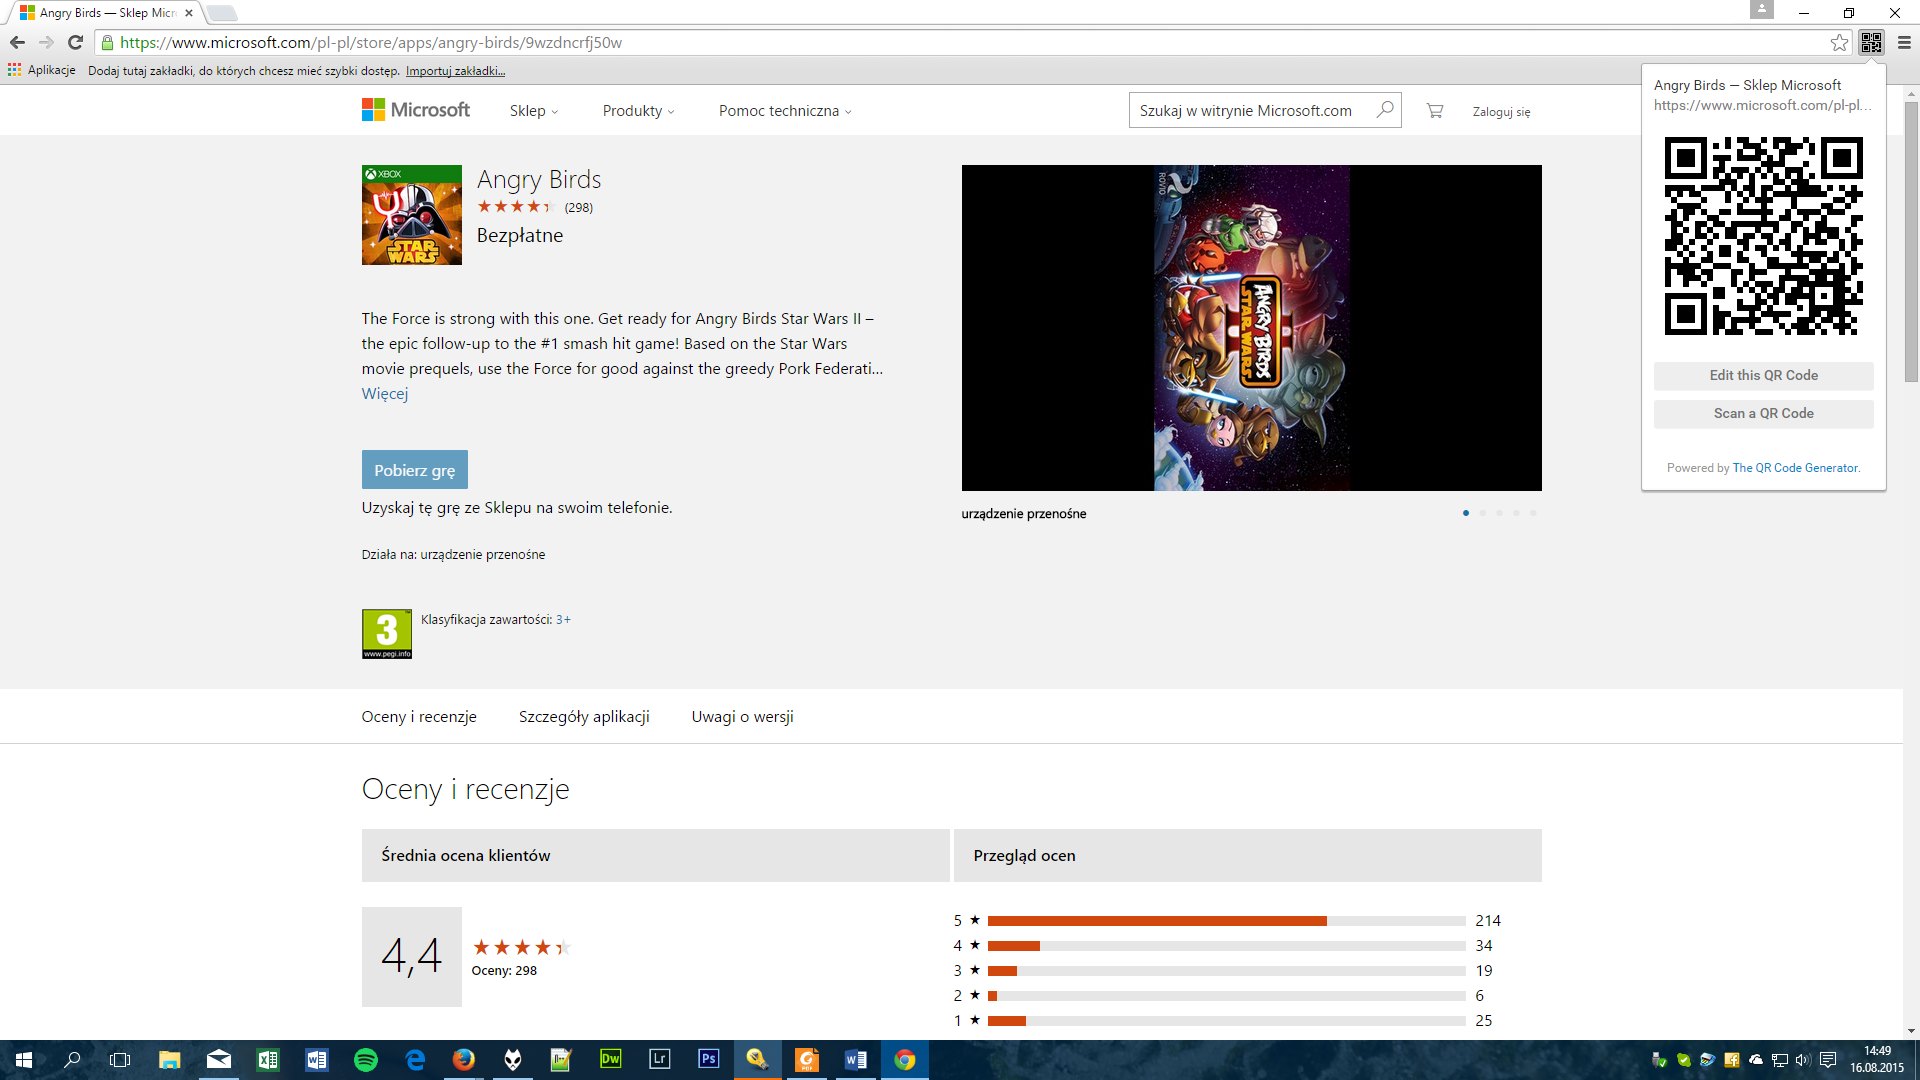Click the Angry Birds Star Wars app icon

coord(412,215)
